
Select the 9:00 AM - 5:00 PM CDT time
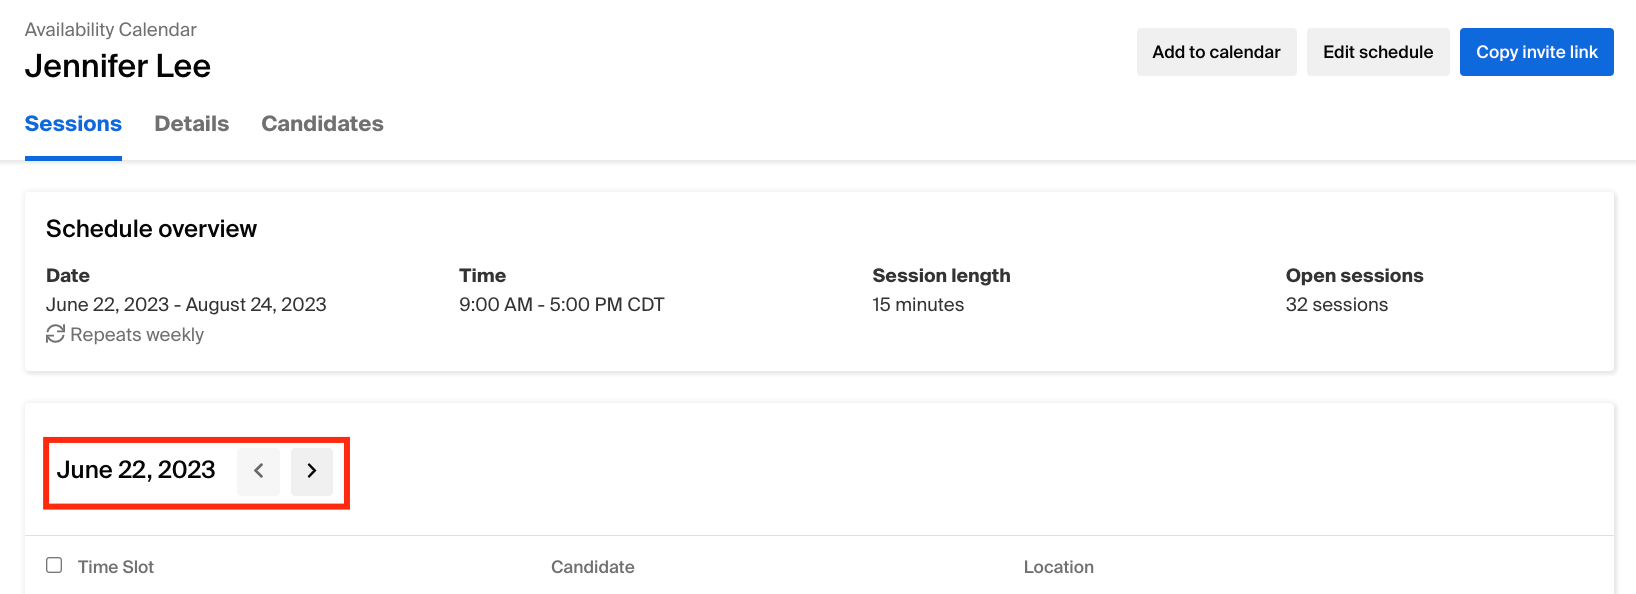click(562, 305)
